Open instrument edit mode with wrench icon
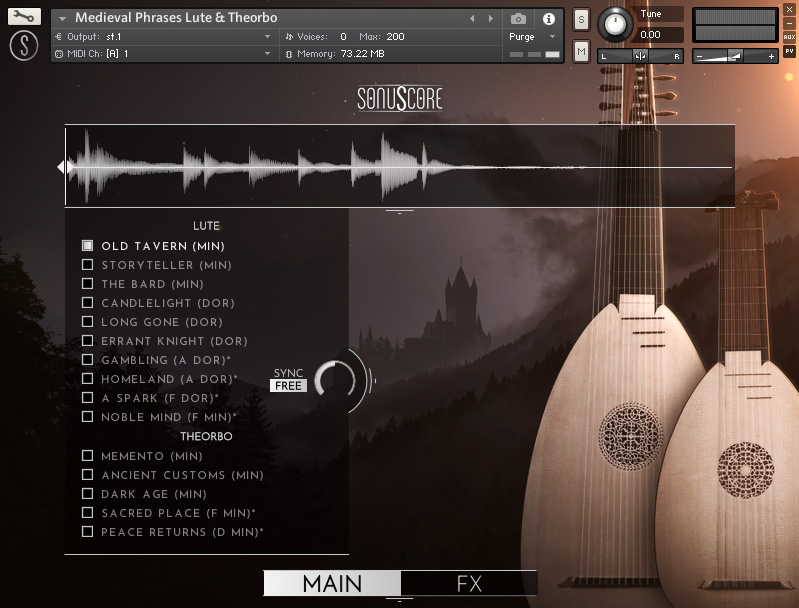Viewport: 799px width, 608px height. point(25,17)
